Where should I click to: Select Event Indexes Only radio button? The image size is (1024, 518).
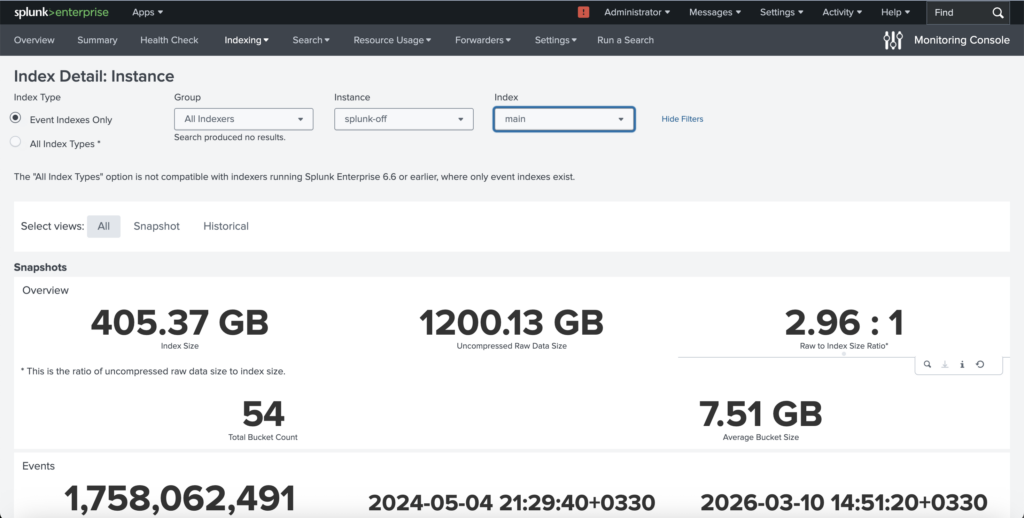(15, 118)
